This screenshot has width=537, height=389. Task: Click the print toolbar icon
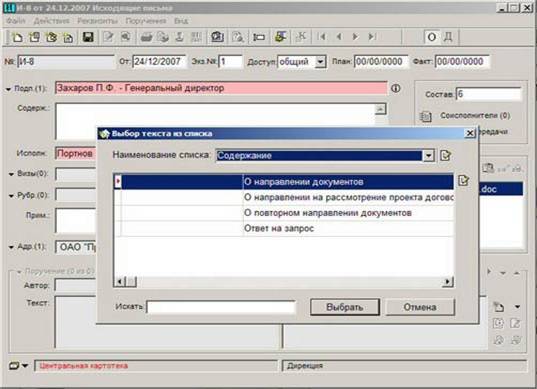[x=146, y=37]
